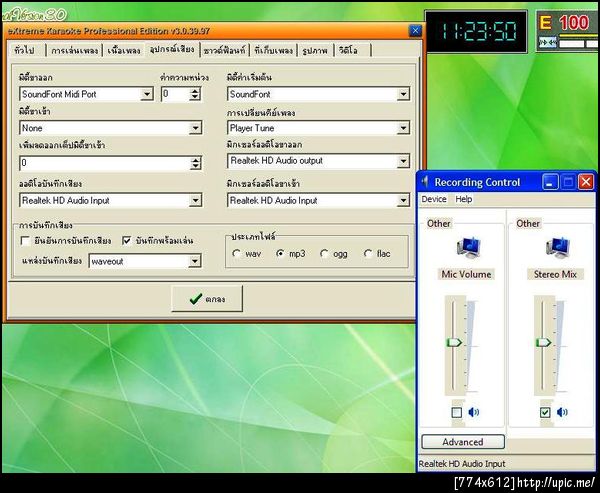Click the ตกลง confirm button
600x493 pixels.
[x=207, y=299]
